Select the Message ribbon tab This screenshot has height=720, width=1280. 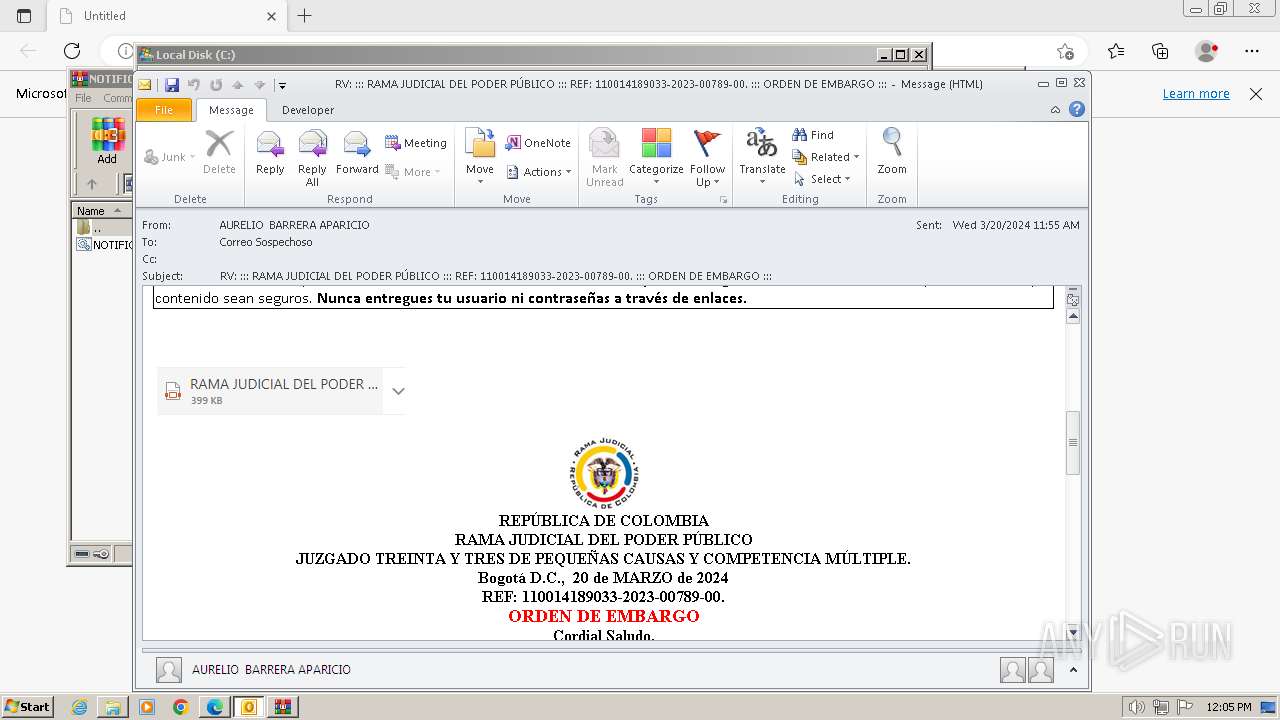pos(231,110)
